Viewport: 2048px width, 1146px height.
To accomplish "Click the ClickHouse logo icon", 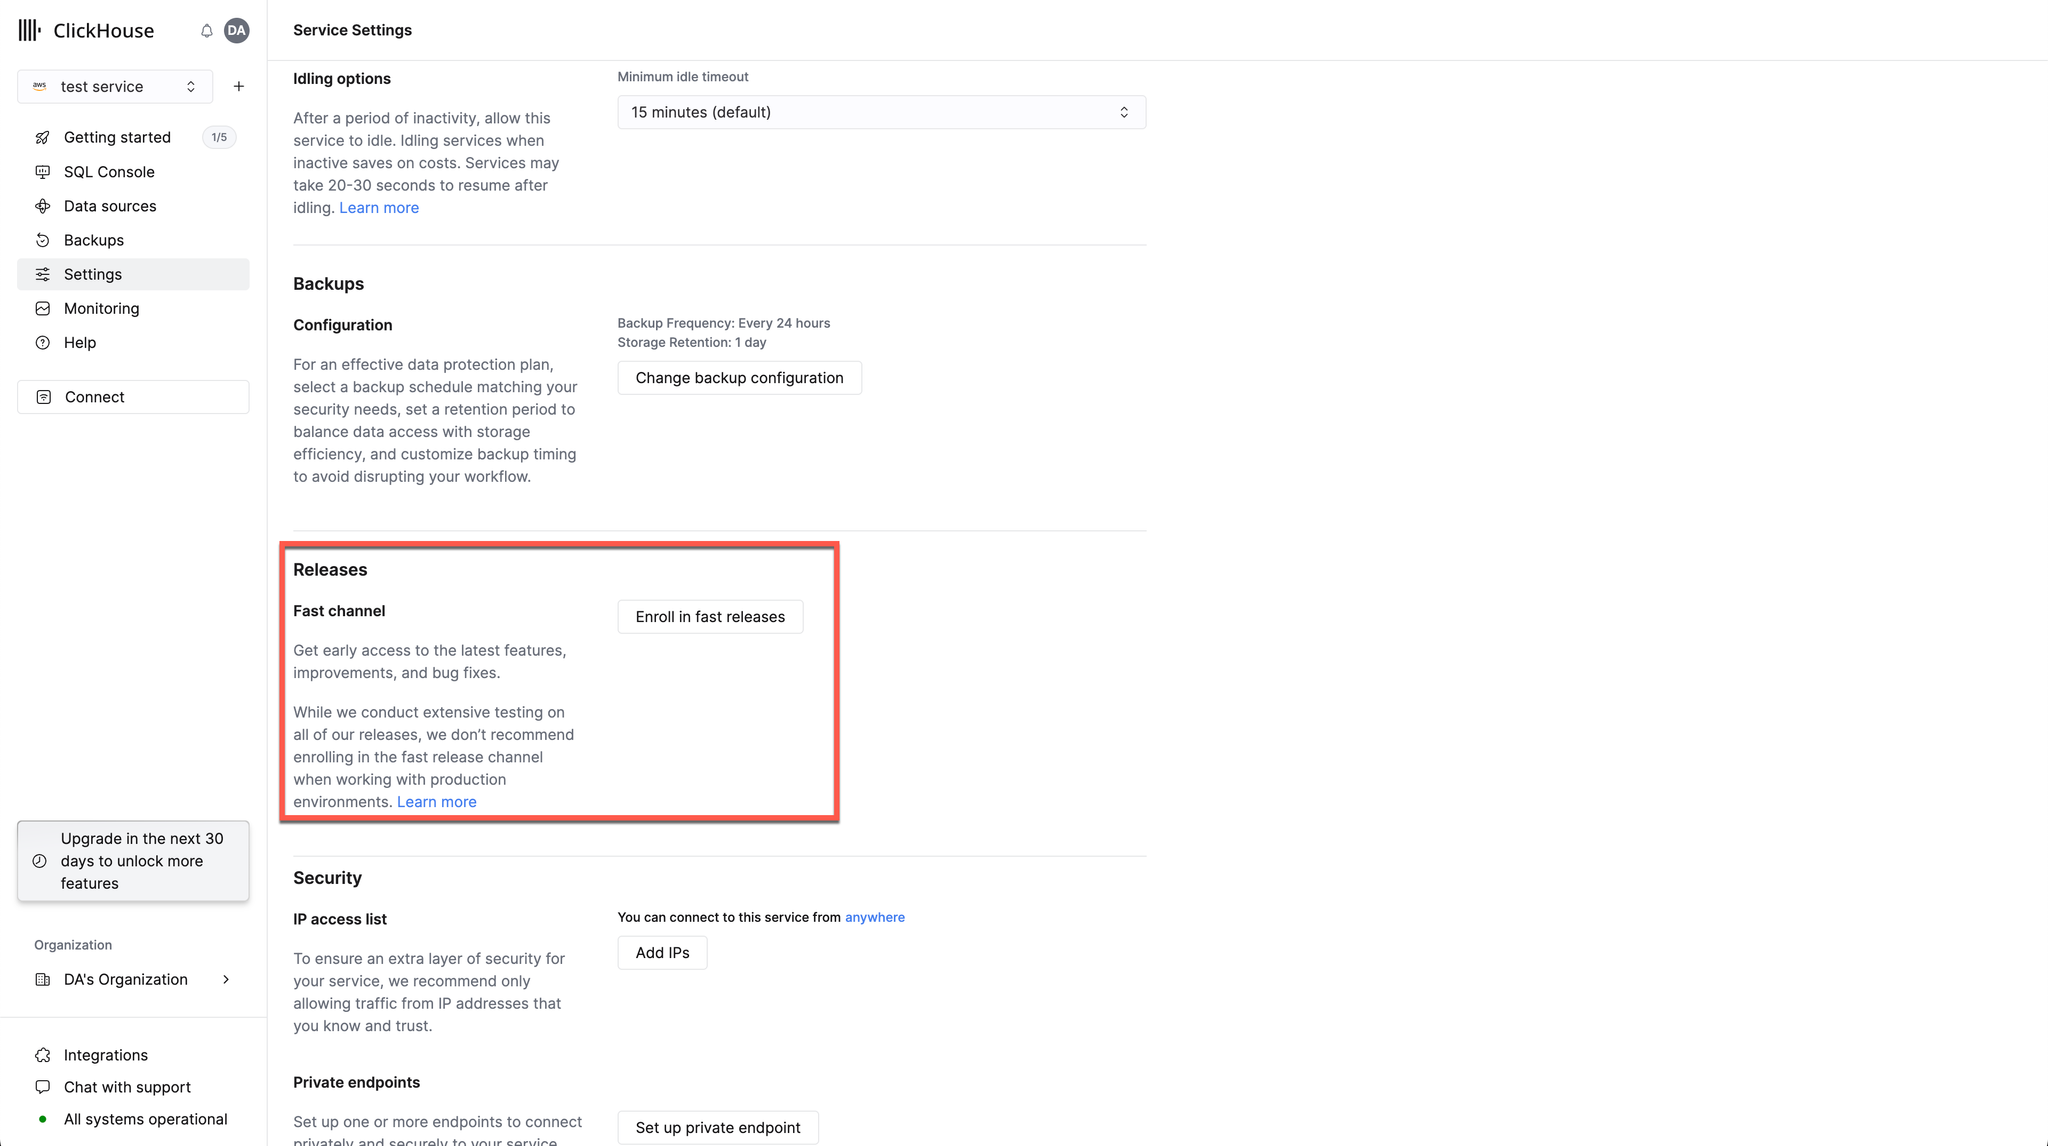I will click(x=30, y=30).
